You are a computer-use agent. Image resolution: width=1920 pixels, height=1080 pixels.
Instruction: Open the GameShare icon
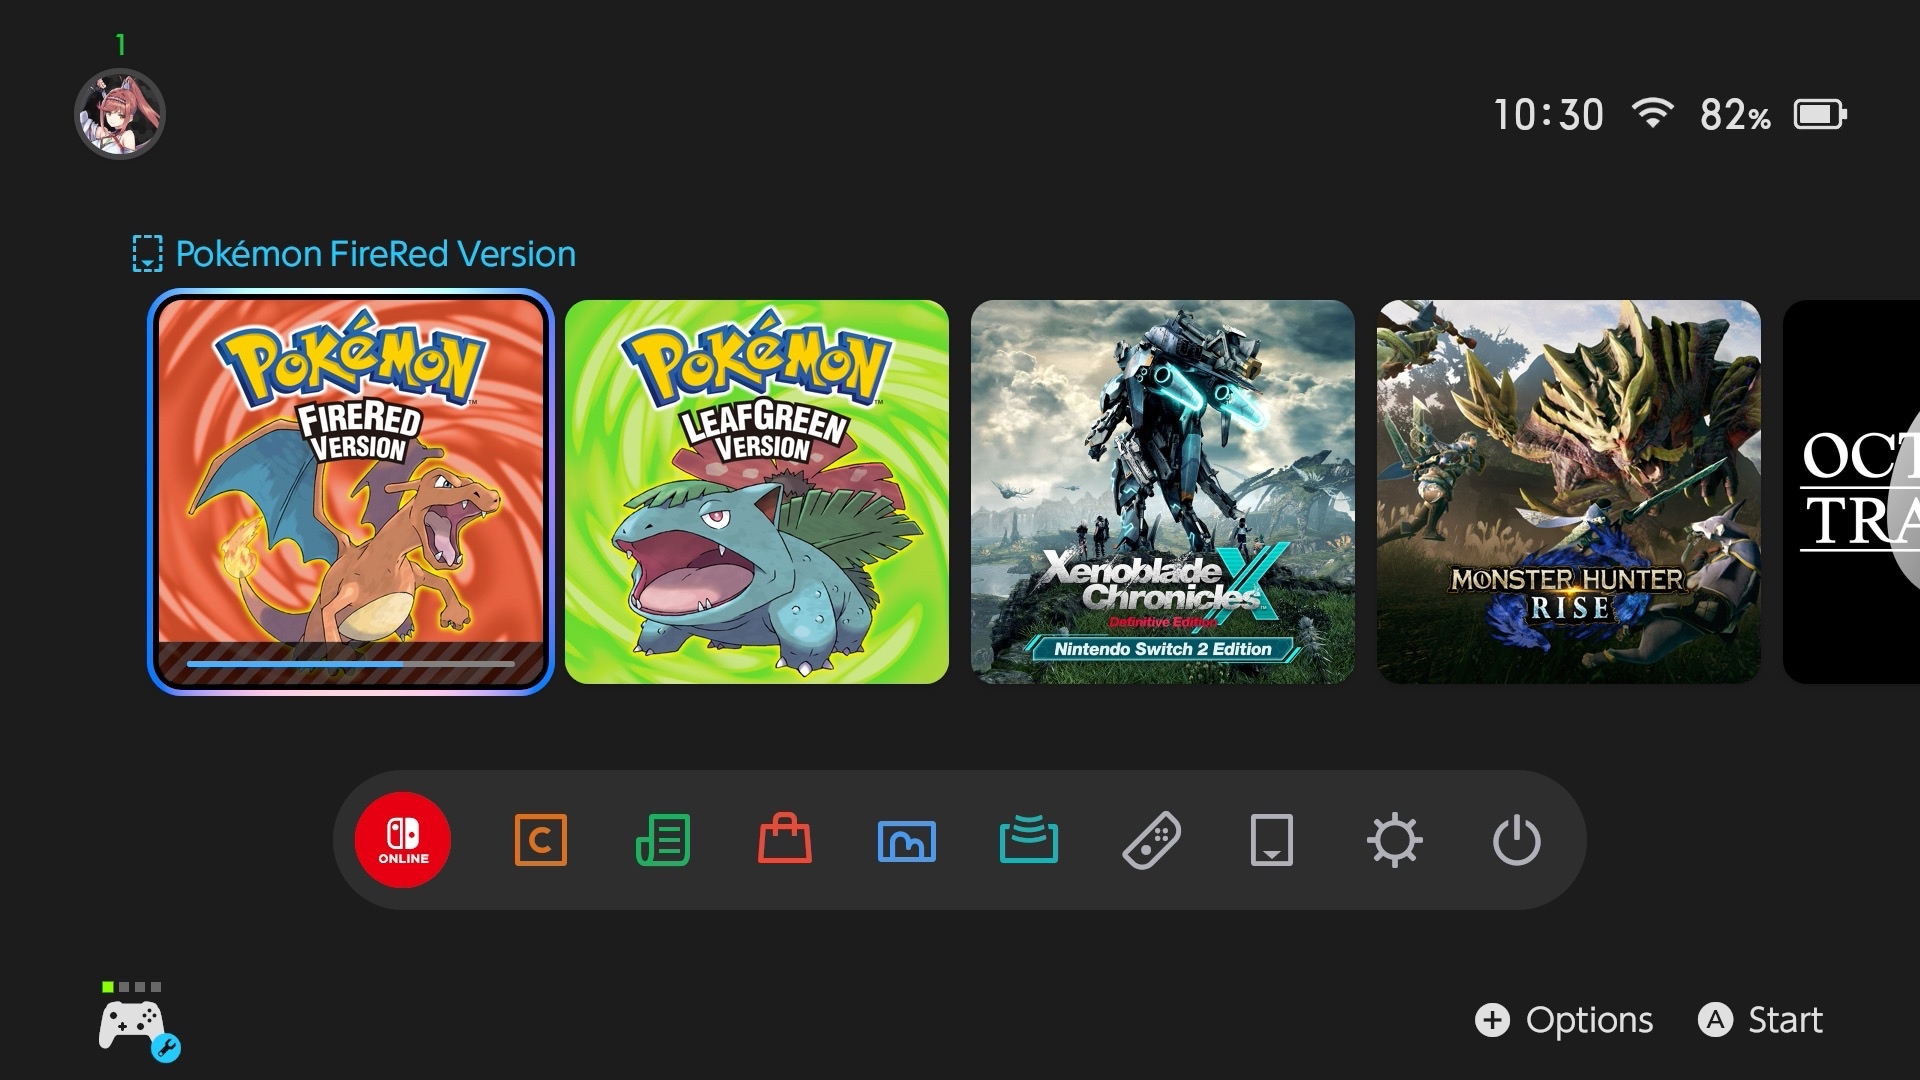click(1029, 840)
